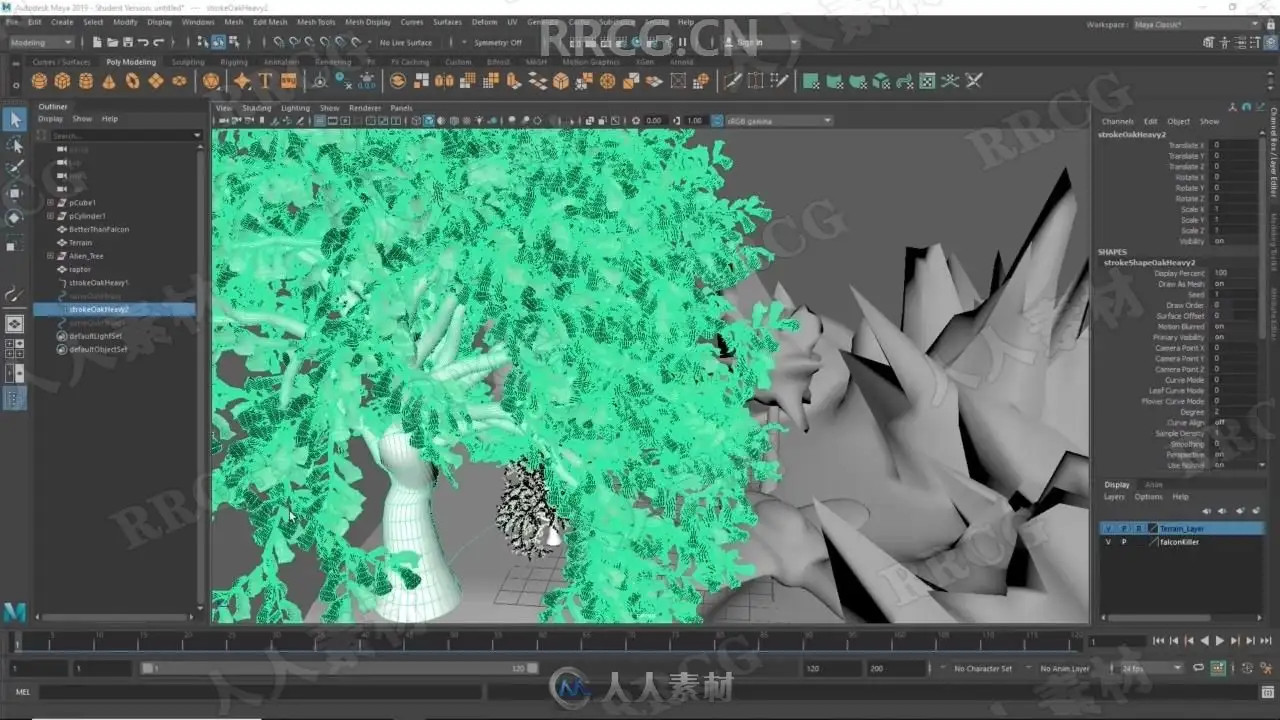The image size is (1280, 720).
Task: Open the 24 fps frame rate dropdown
Action: [1151, 668]
